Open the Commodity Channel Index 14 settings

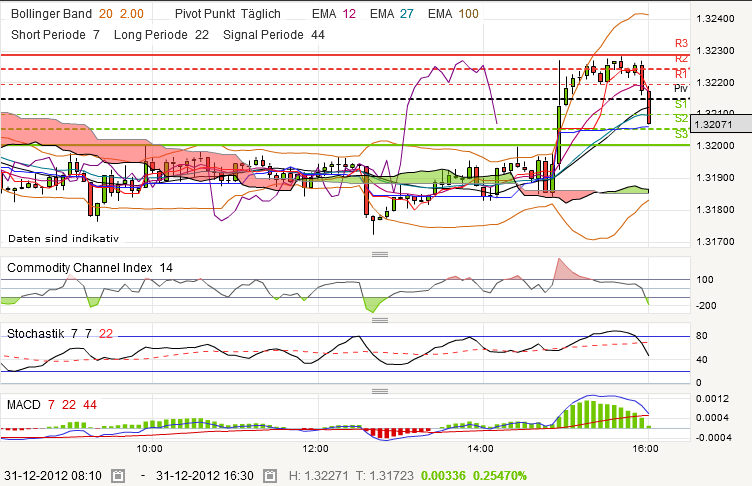point(90,268)
